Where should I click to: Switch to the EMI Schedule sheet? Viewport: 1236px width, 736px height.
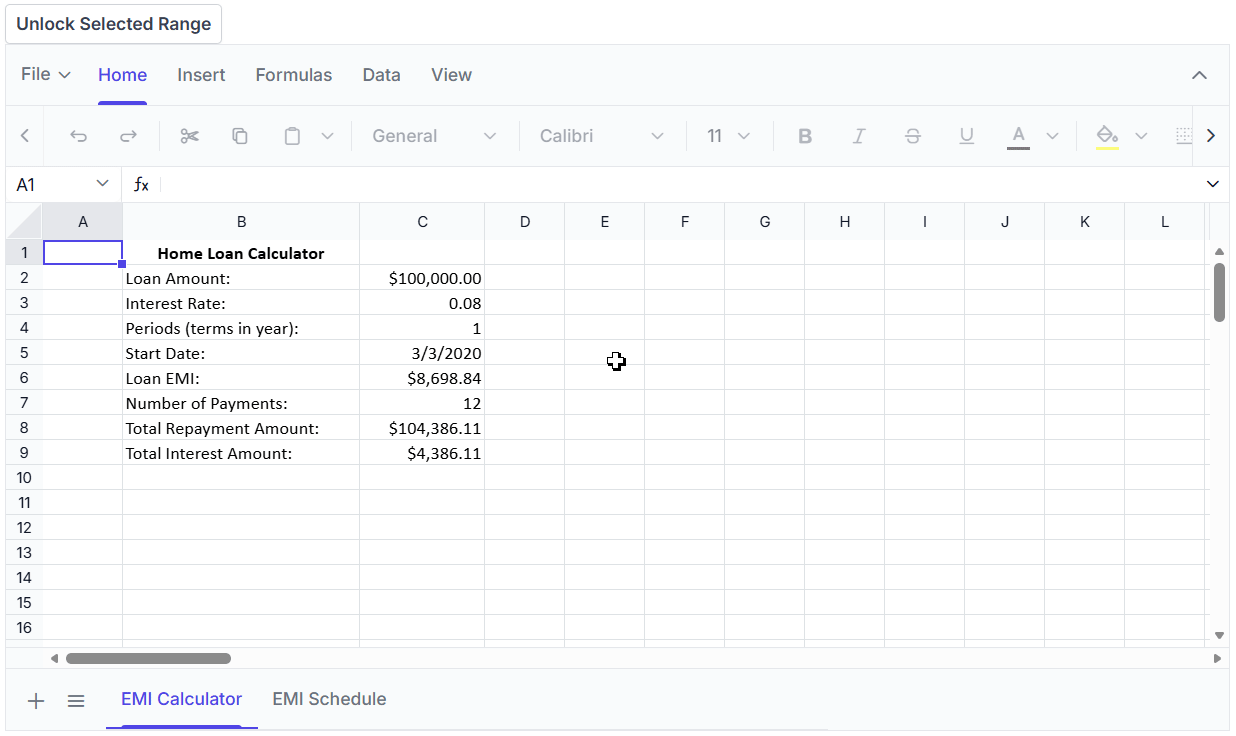pos(329,699)
